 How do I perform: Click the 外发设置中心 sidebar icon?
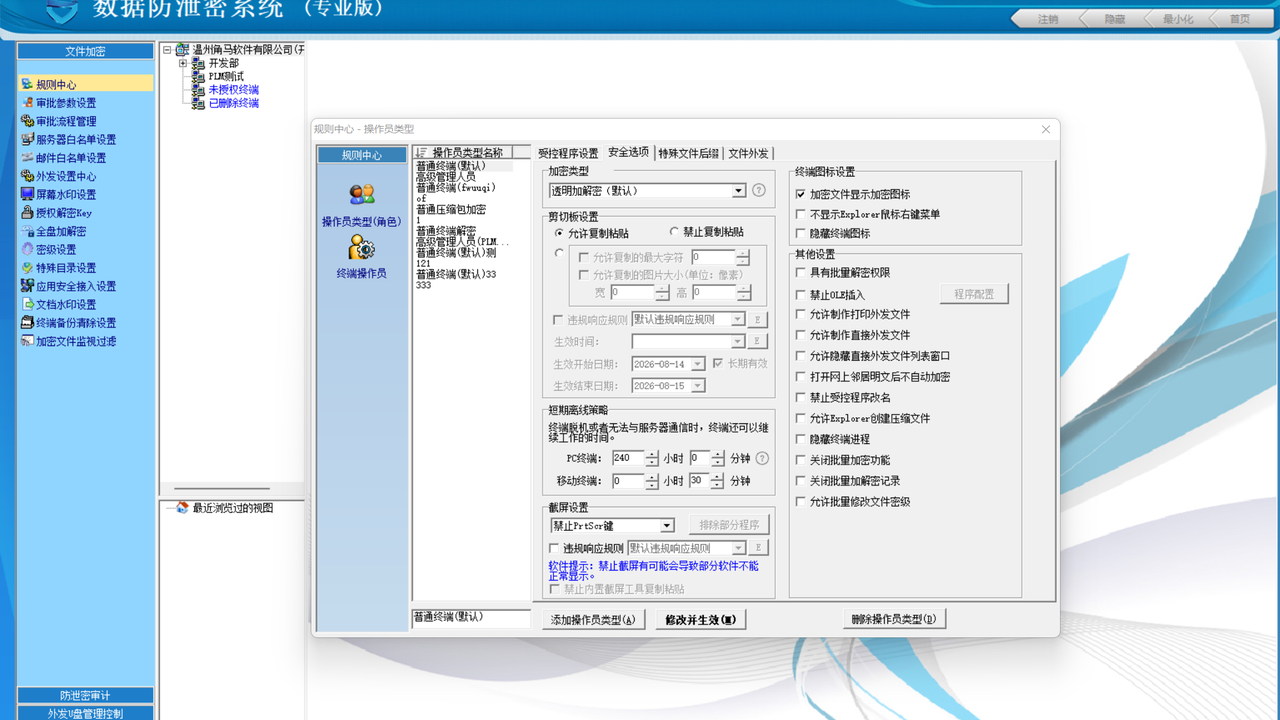pyautogui.click(x=27, y=176)
